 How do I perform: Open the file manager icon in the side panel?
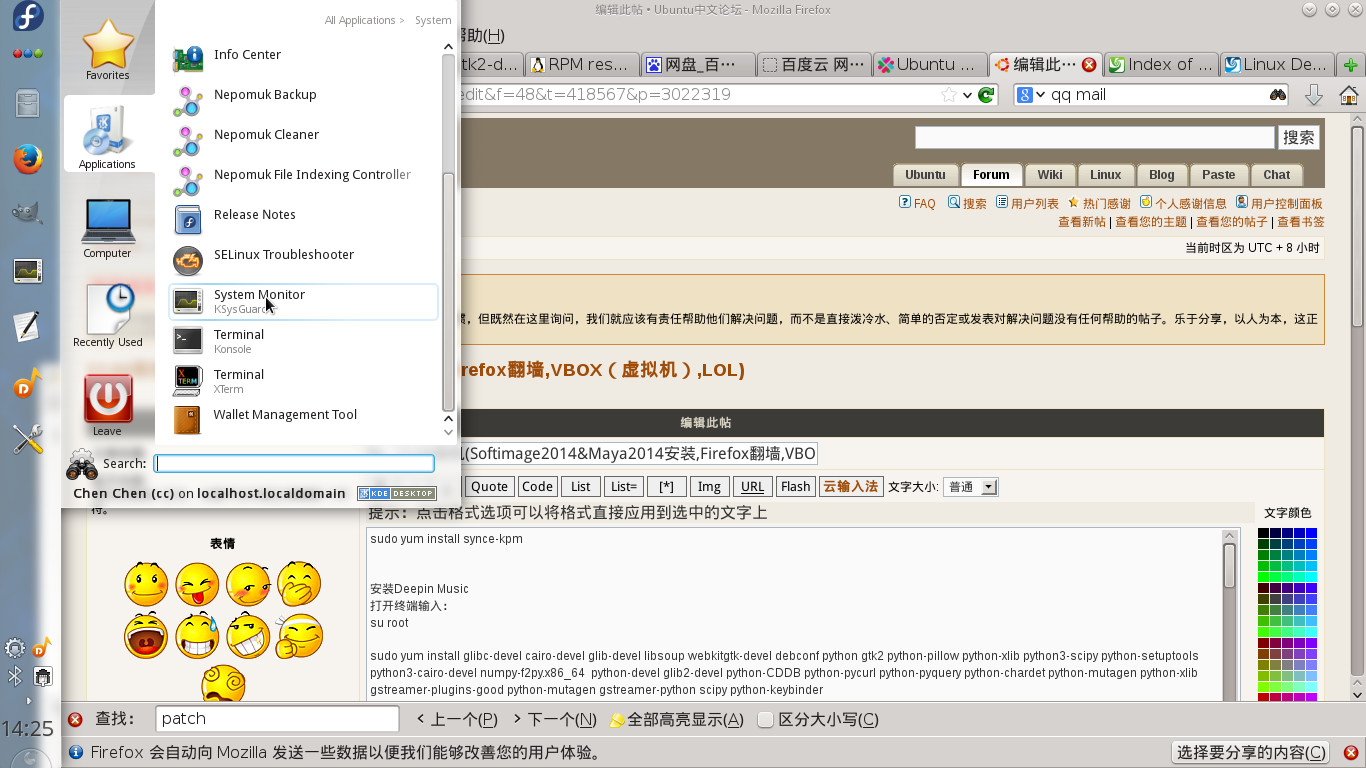tap(27, 103)
